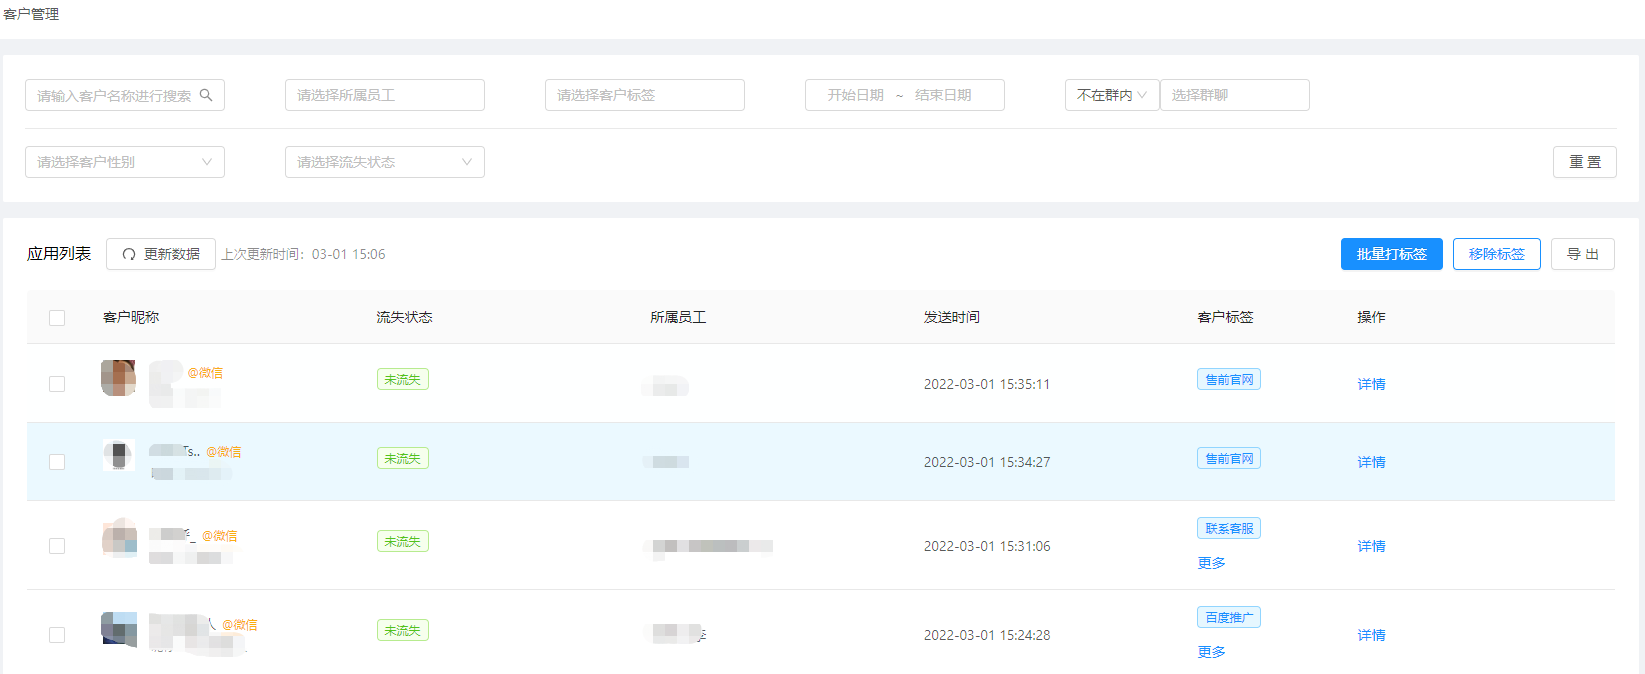Open the 不在群内 dropdown
This screenshot has width=1645, height=674.
coord(1112,95)
